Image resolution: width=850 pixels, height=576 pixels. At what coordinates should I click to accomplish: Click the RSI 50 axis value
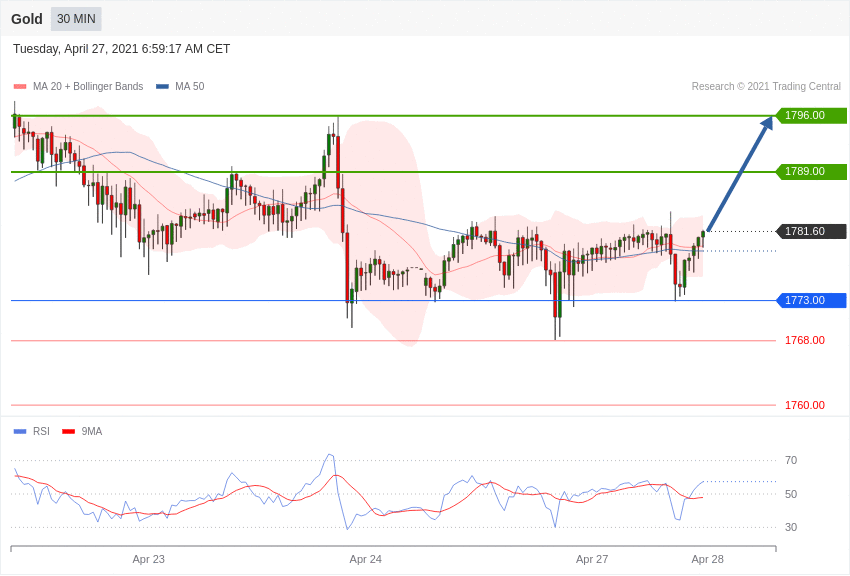791,494
